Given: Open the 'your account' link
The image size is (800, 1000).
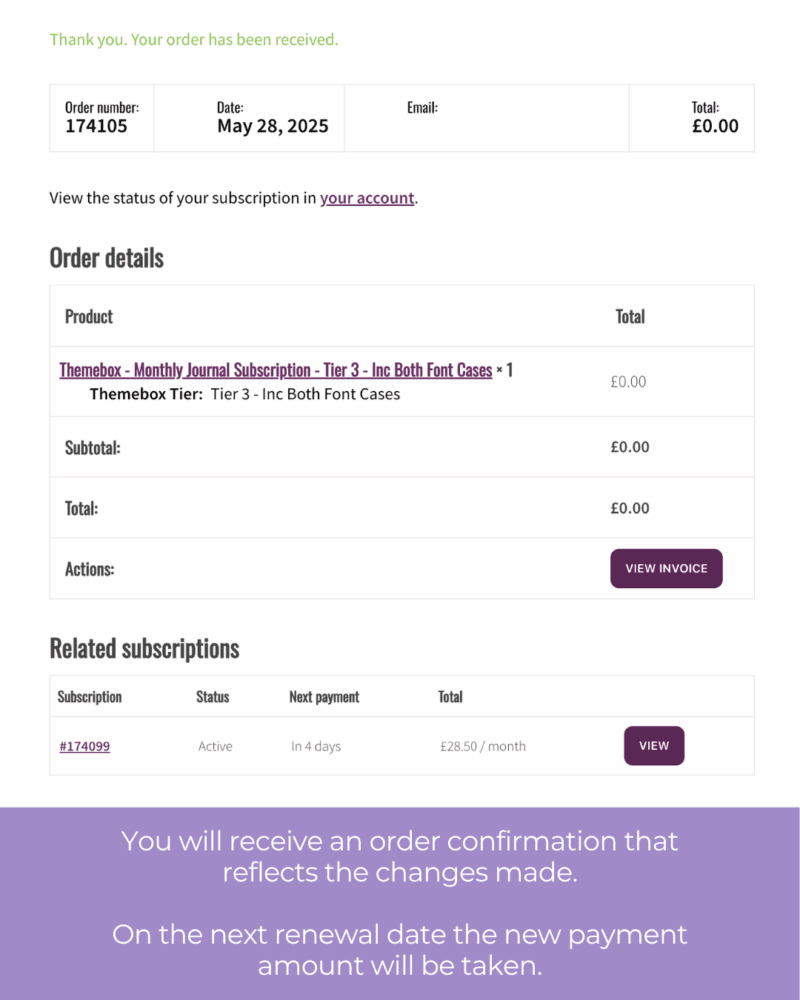Looking at the screenshot, I should click(x=367, y=198).
